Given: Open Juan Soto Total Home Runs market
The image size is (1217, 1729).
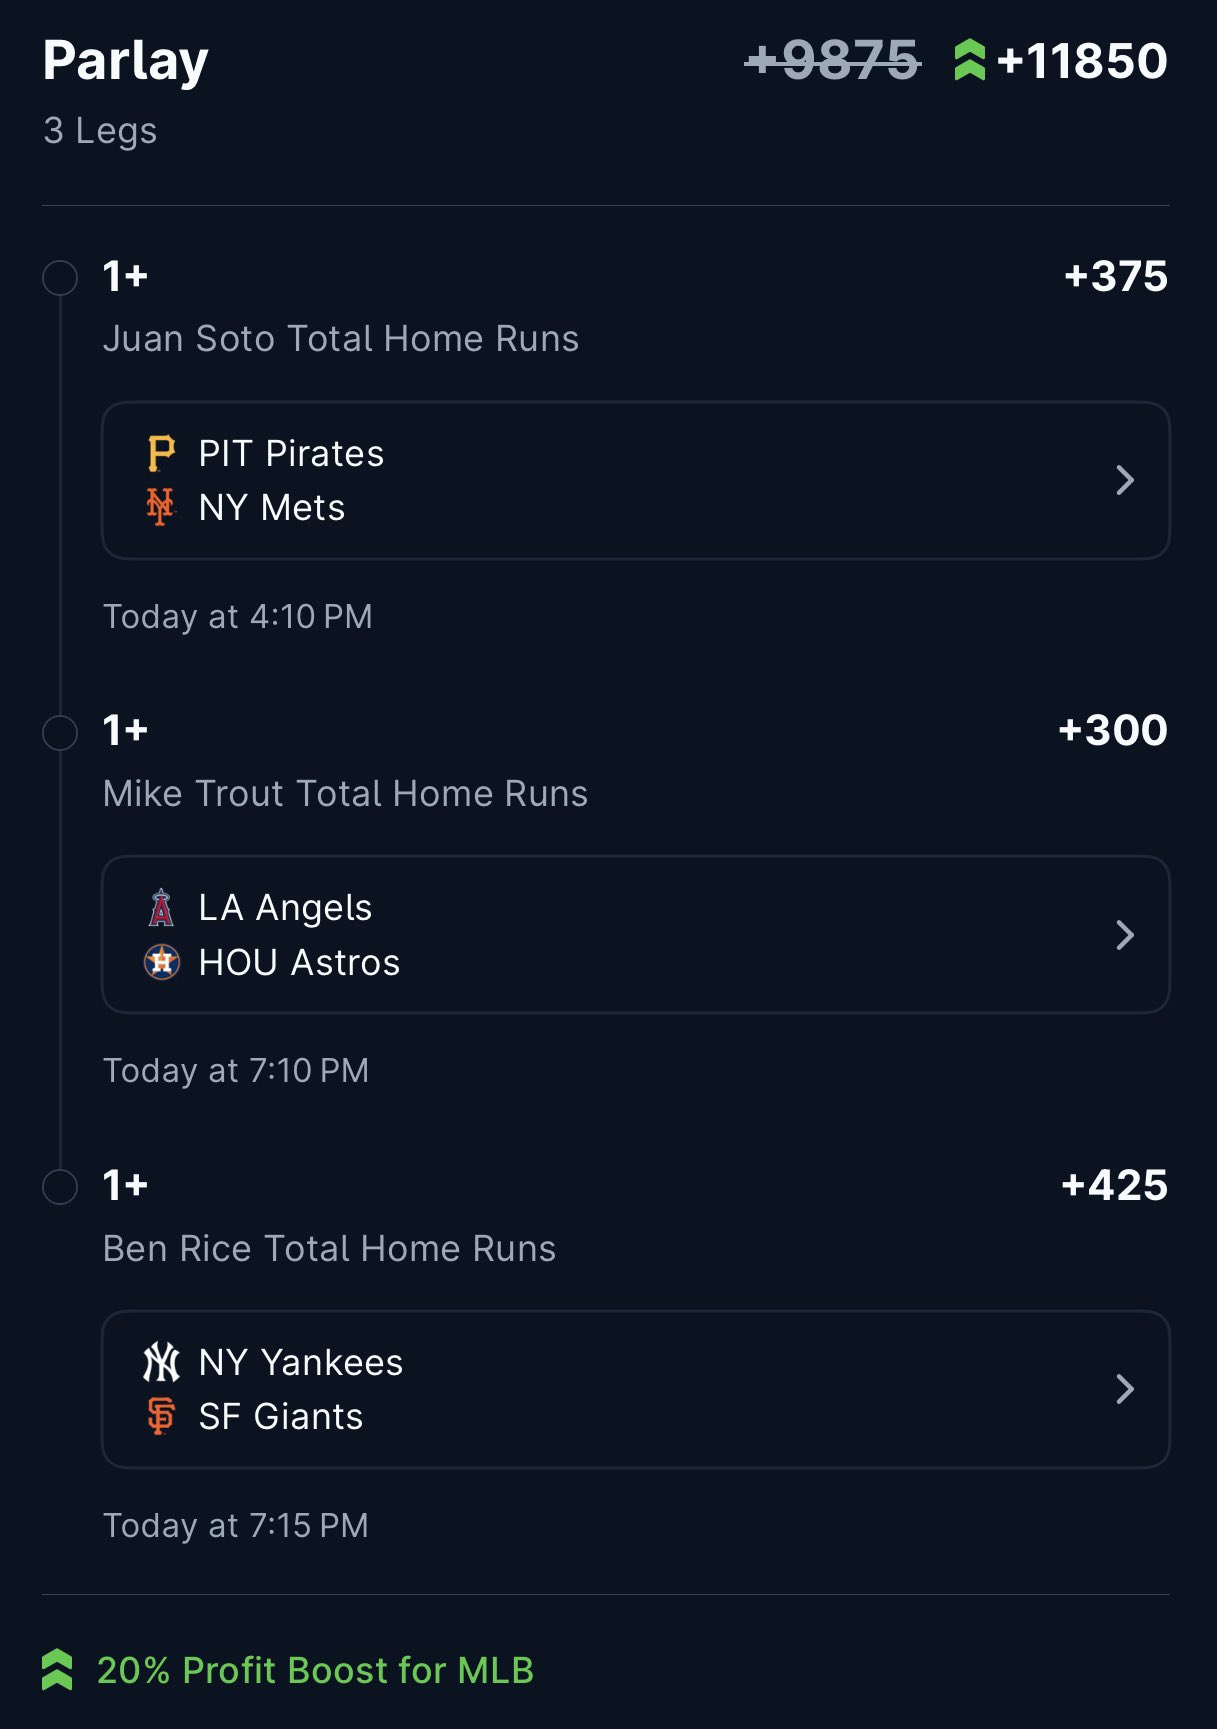Looking at the screenshot, I should coord(341,339).
